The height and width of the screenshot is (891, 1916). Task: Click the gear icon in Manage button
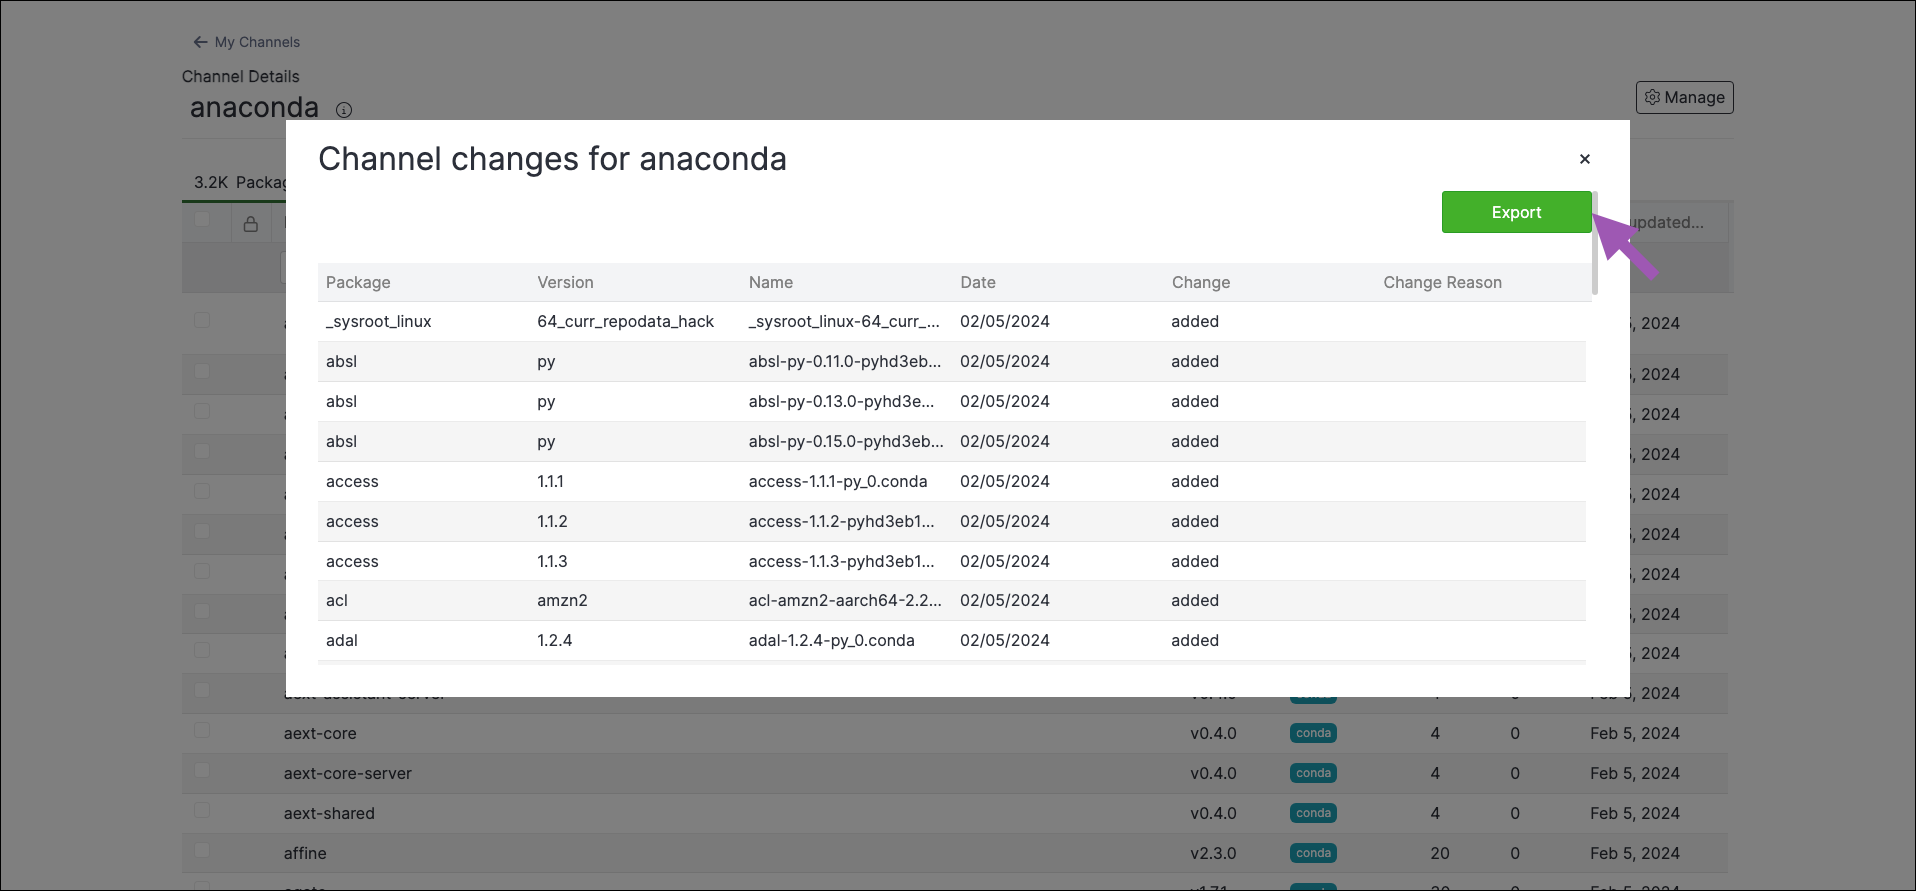tap(1652, 97)
